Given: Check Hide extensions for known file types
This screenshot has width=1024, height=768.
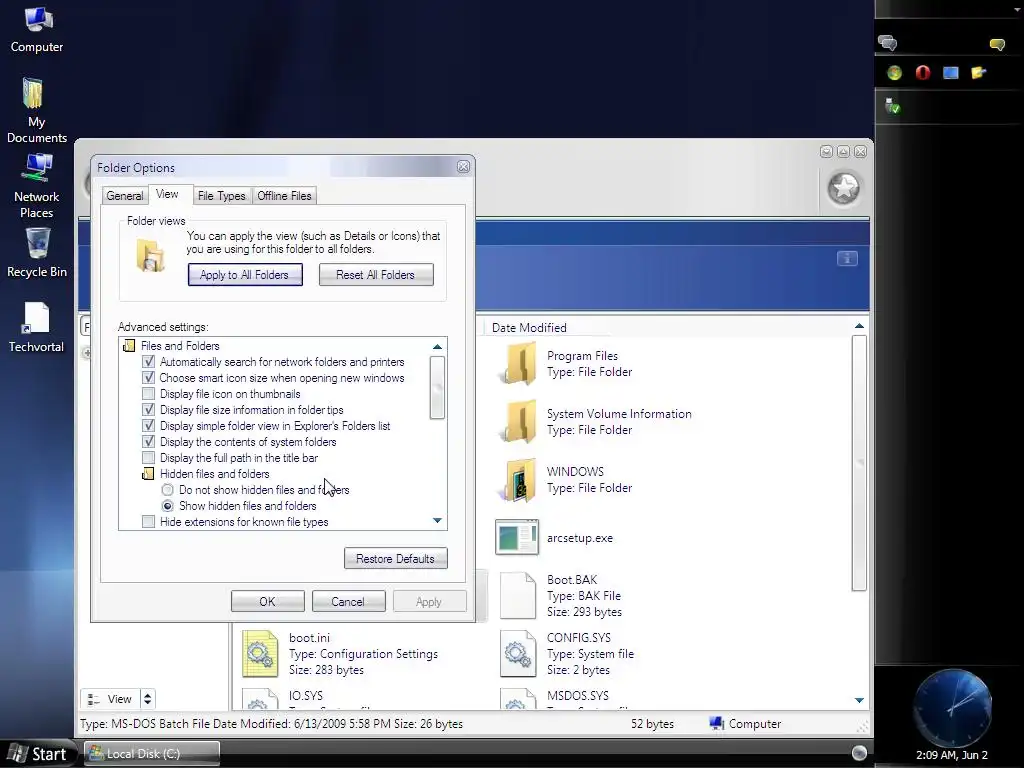Looking at the screenshot, I should [x=148, y=522].
